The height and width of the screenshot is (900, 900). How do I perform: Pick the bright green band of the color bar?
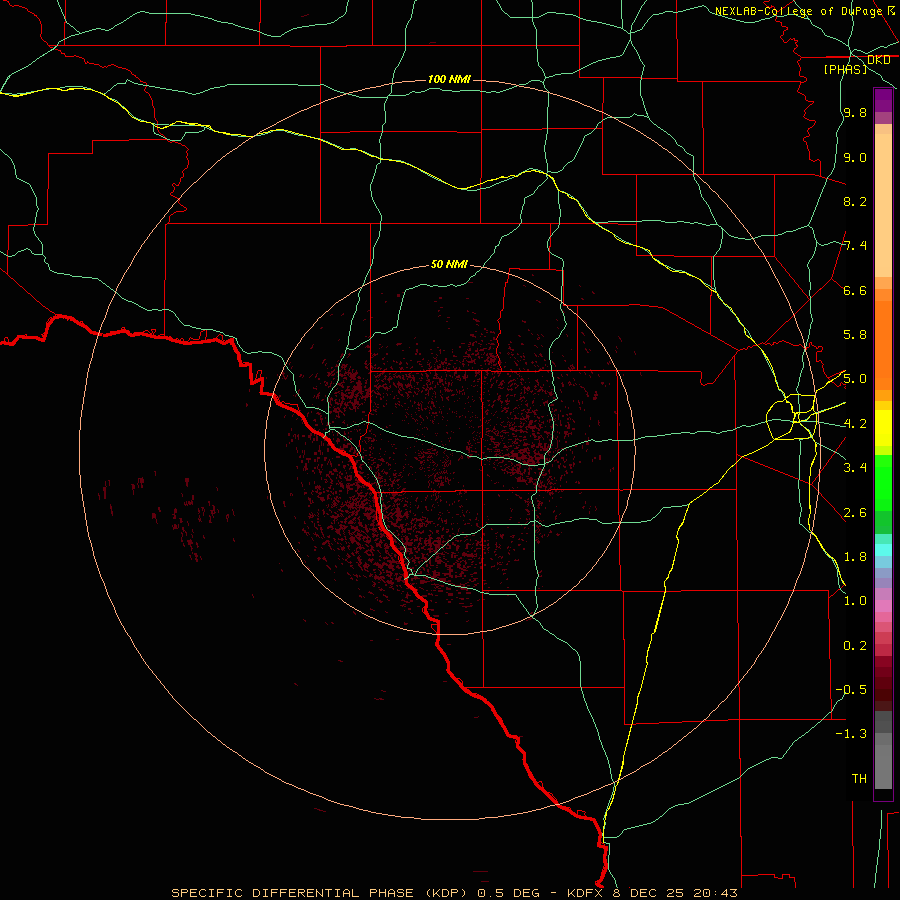pyautogui.click(x=883, y=482)
